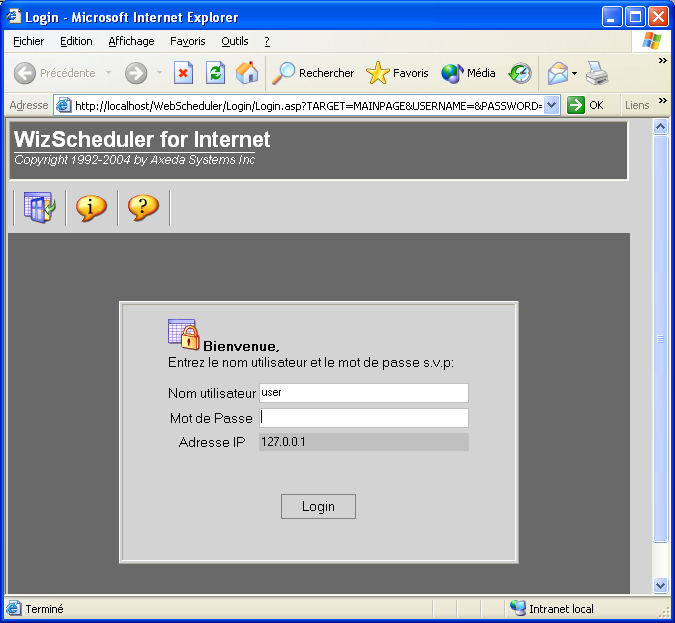Screen dimensions: 675x623
Task: Click the OK go button
Action: (x=585, y=105)
